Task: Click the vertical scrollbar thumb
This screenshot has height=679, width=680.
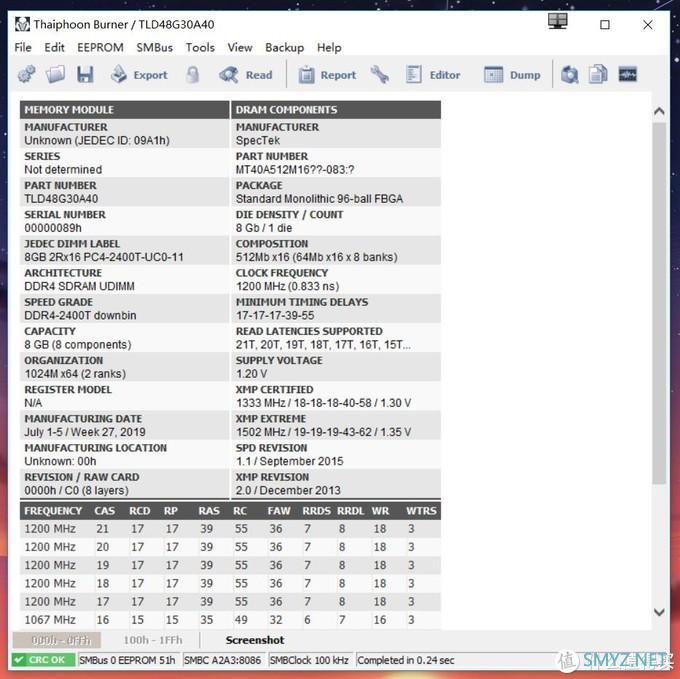Action: [659, 303]
